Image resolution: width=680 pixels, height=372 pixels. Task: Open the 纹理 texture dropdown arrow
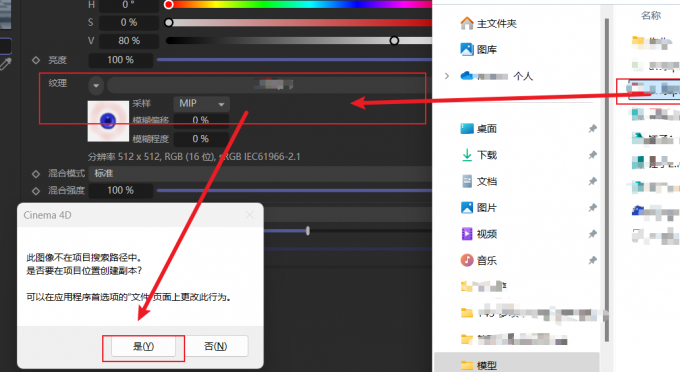click(x=96, y=85)
